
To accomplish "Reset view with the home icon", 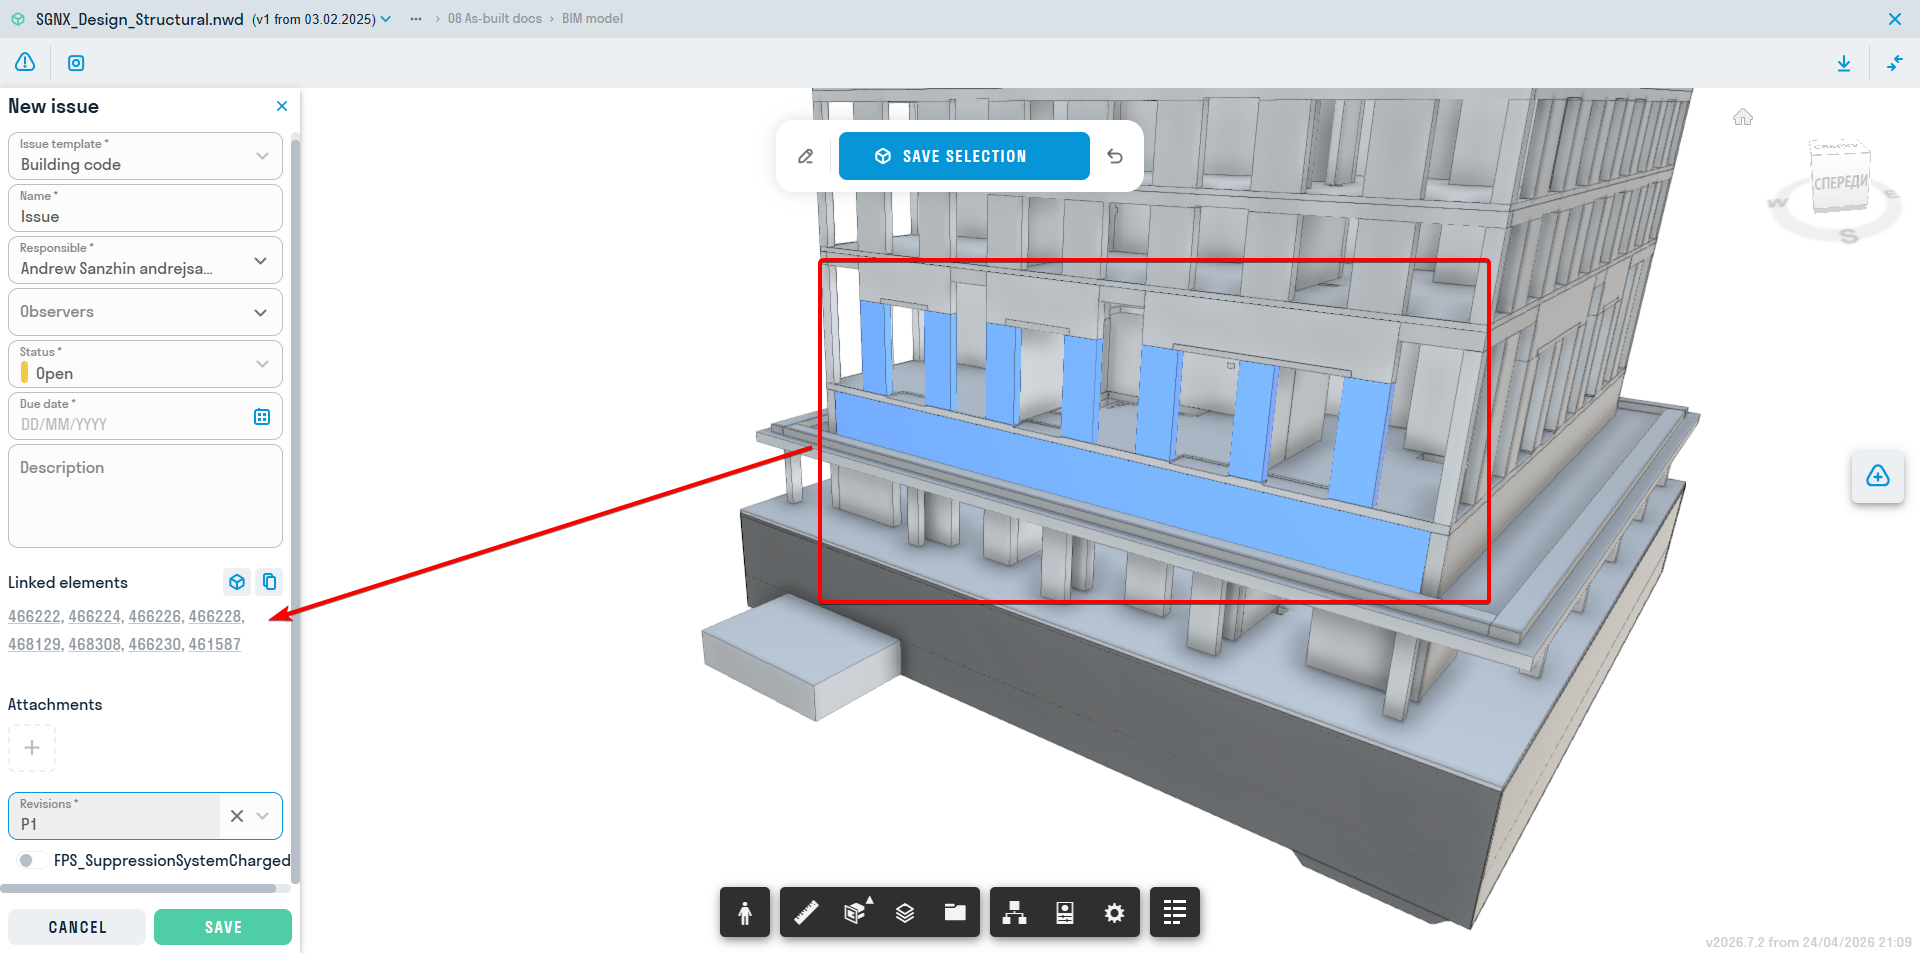I will [1743, 117].
